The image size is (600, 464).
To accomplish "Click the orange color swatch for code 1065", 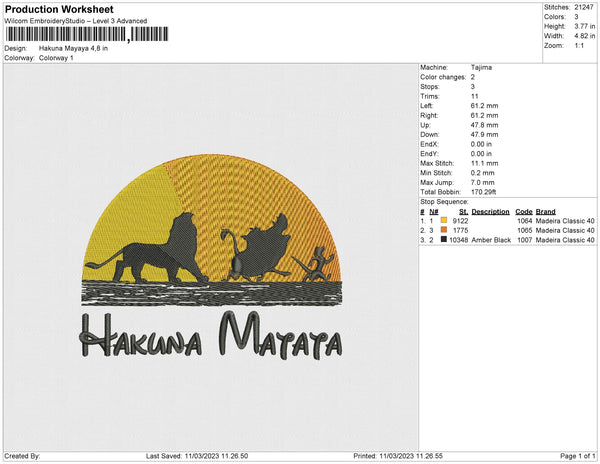I will 444,230.
